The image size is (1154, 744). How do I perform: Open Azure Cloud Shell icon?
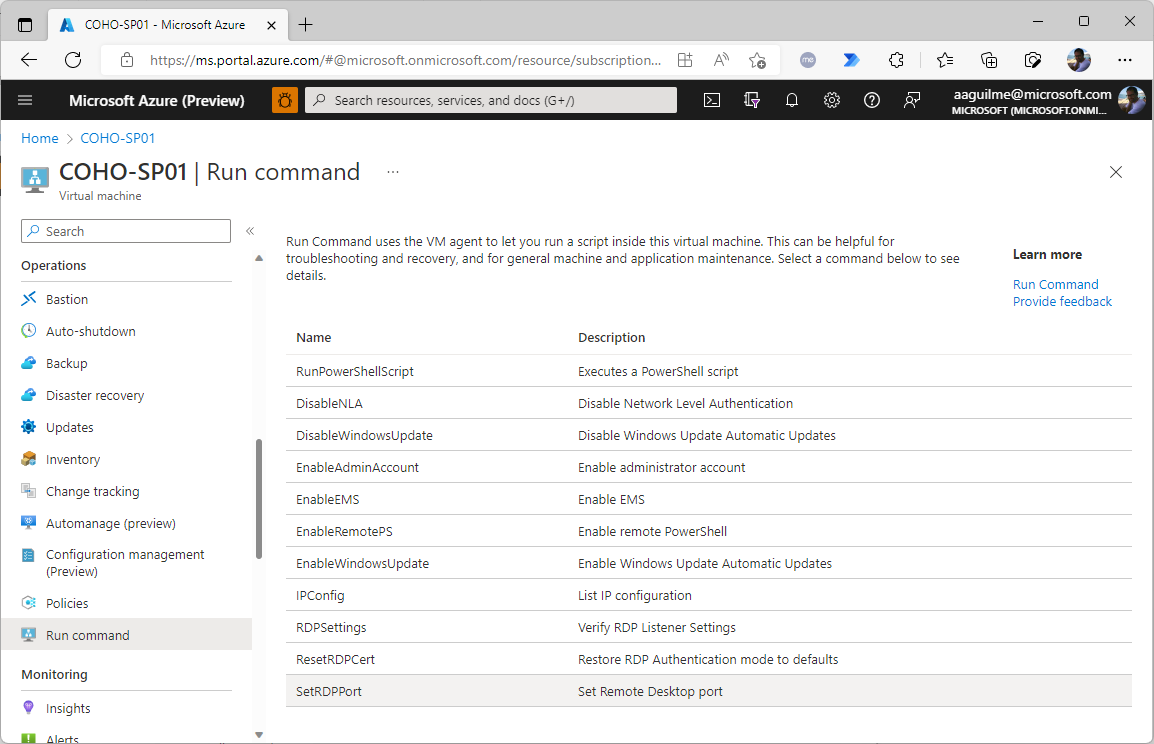point(712,100)
